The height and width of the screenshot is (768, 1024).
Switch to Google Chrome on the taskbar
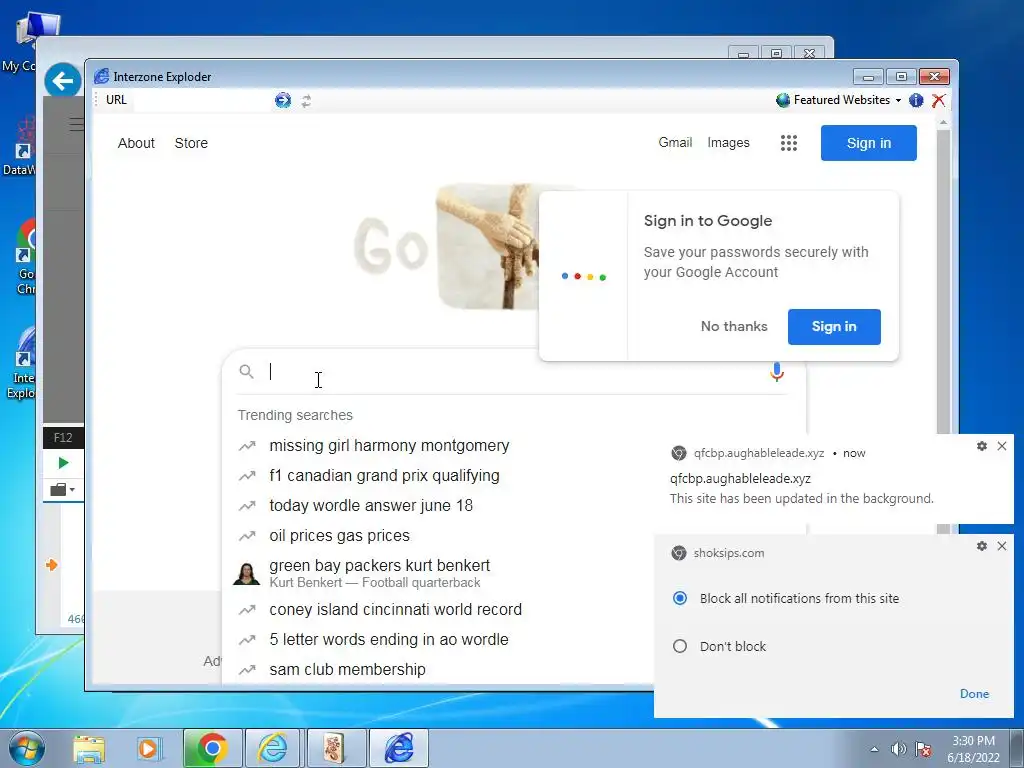click(x=212, y=748)
